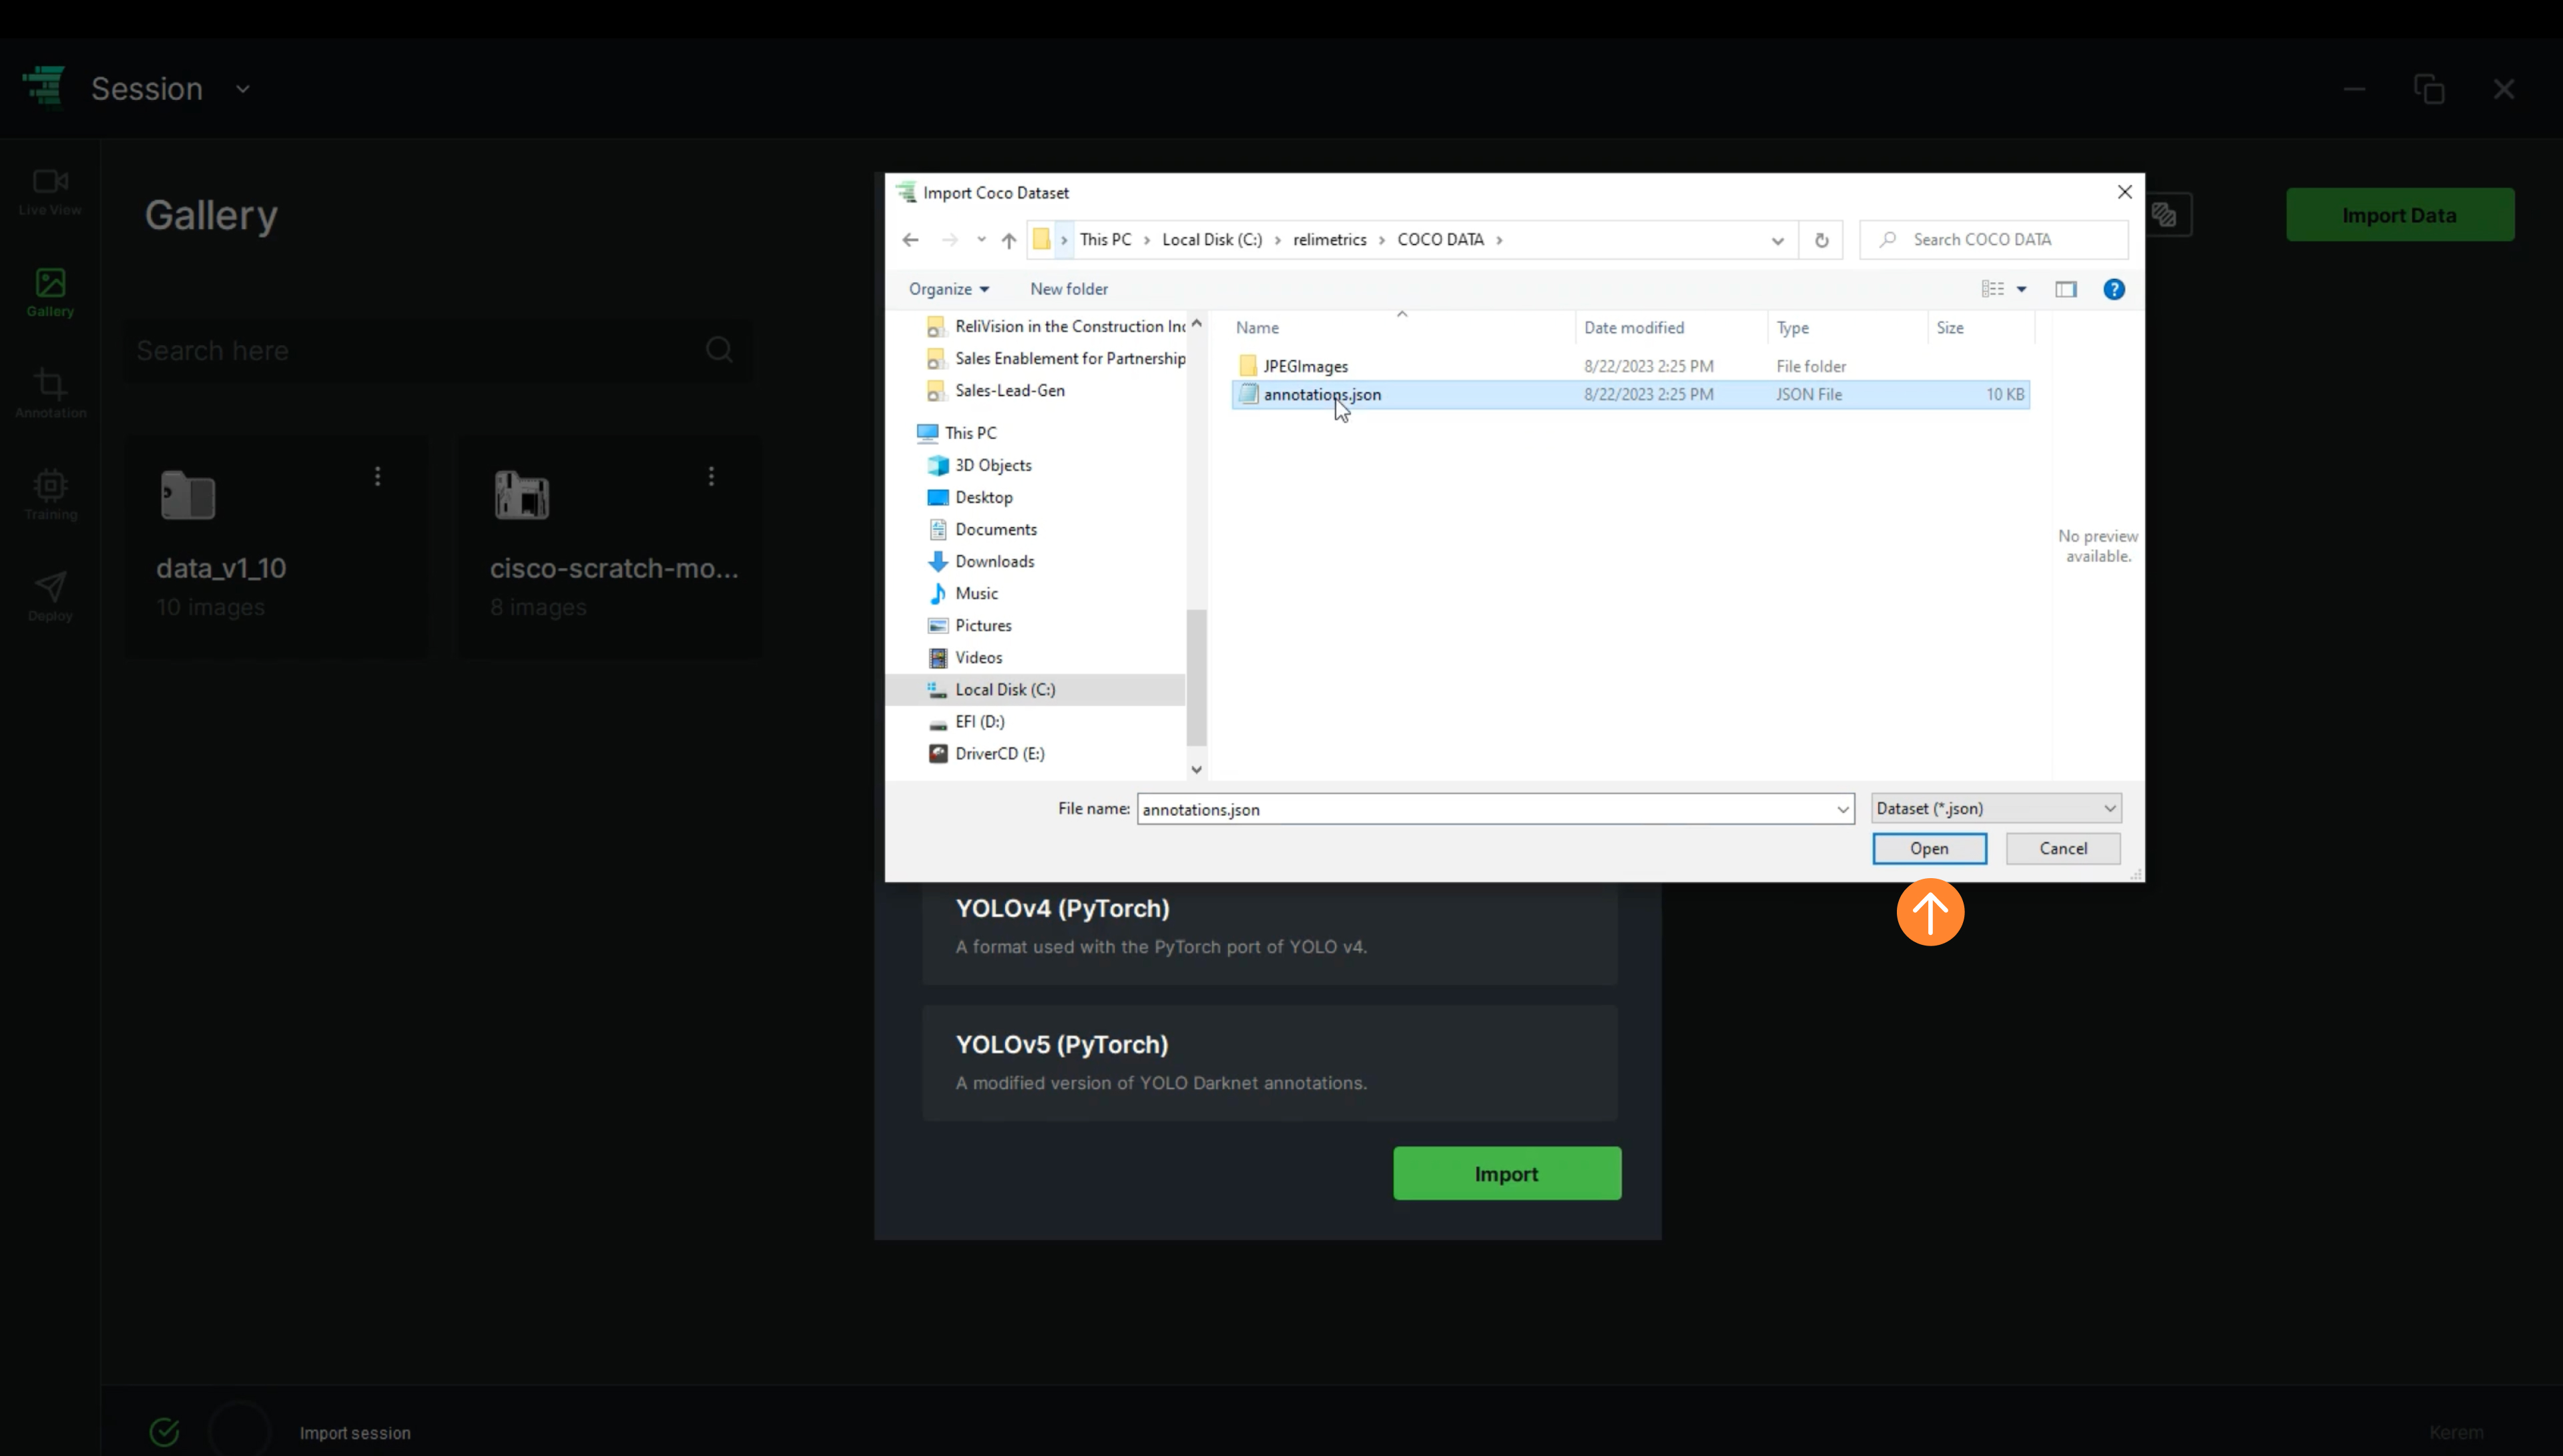Open options menu for cisco-scratch-mo dataset
Image resolution: width=2563 pixels, height=1456 pixels.
[x=711, y=477]
